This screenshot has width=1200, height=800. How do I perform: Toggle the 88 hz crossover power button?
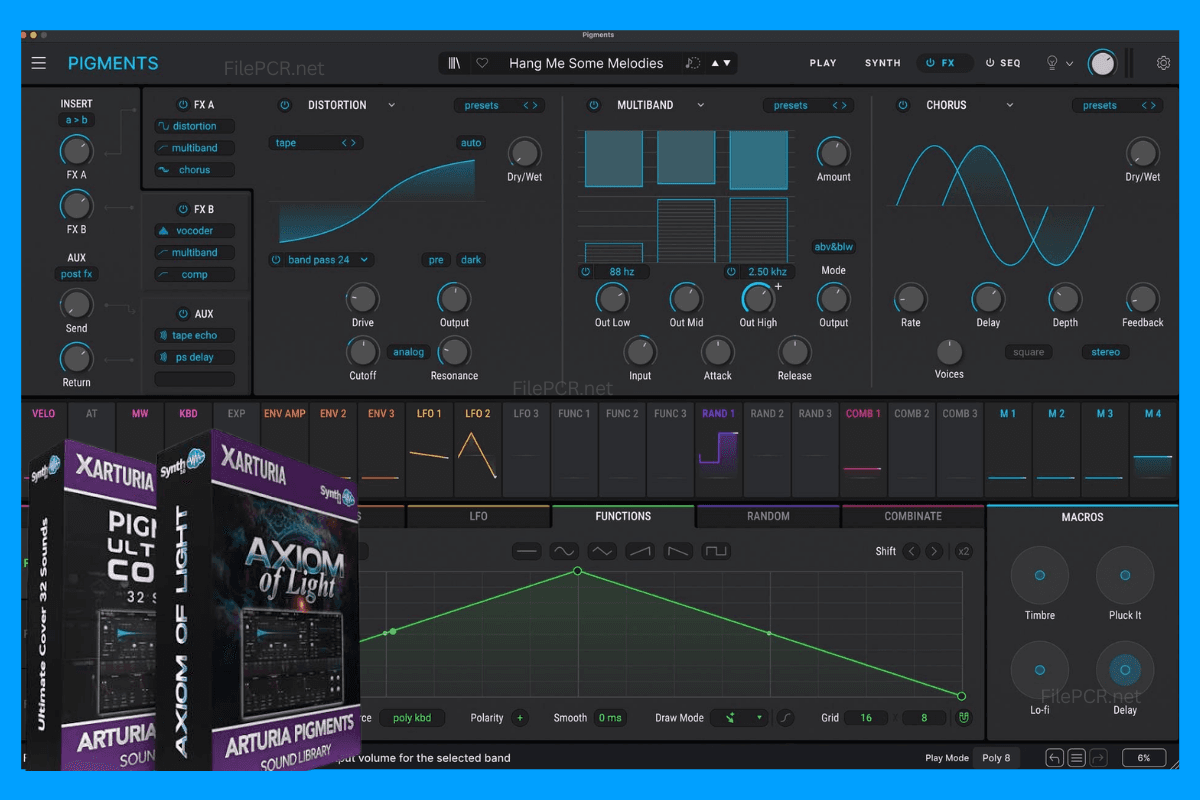click(586, 272)
